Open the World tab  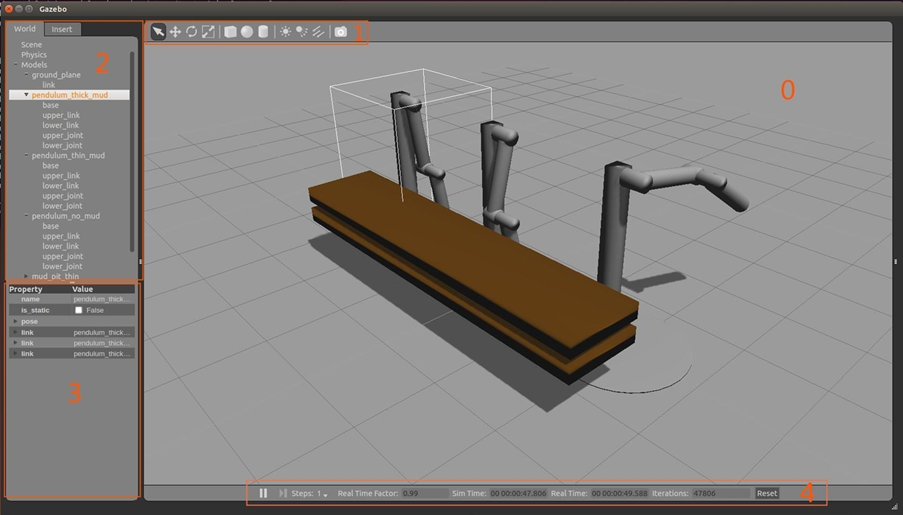pos(24,29)
